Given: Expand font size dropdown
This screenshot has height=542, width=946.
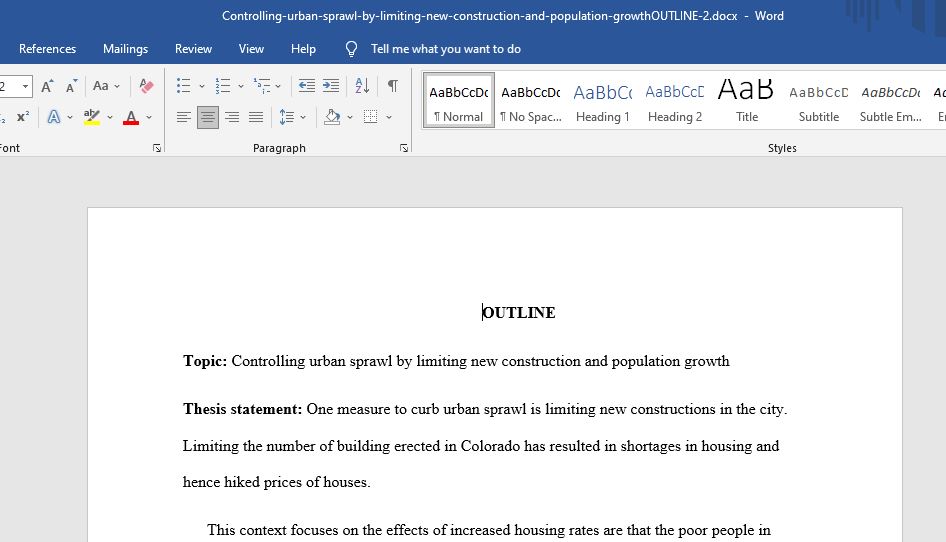Looking at the screenshot, I should [25, 86].
